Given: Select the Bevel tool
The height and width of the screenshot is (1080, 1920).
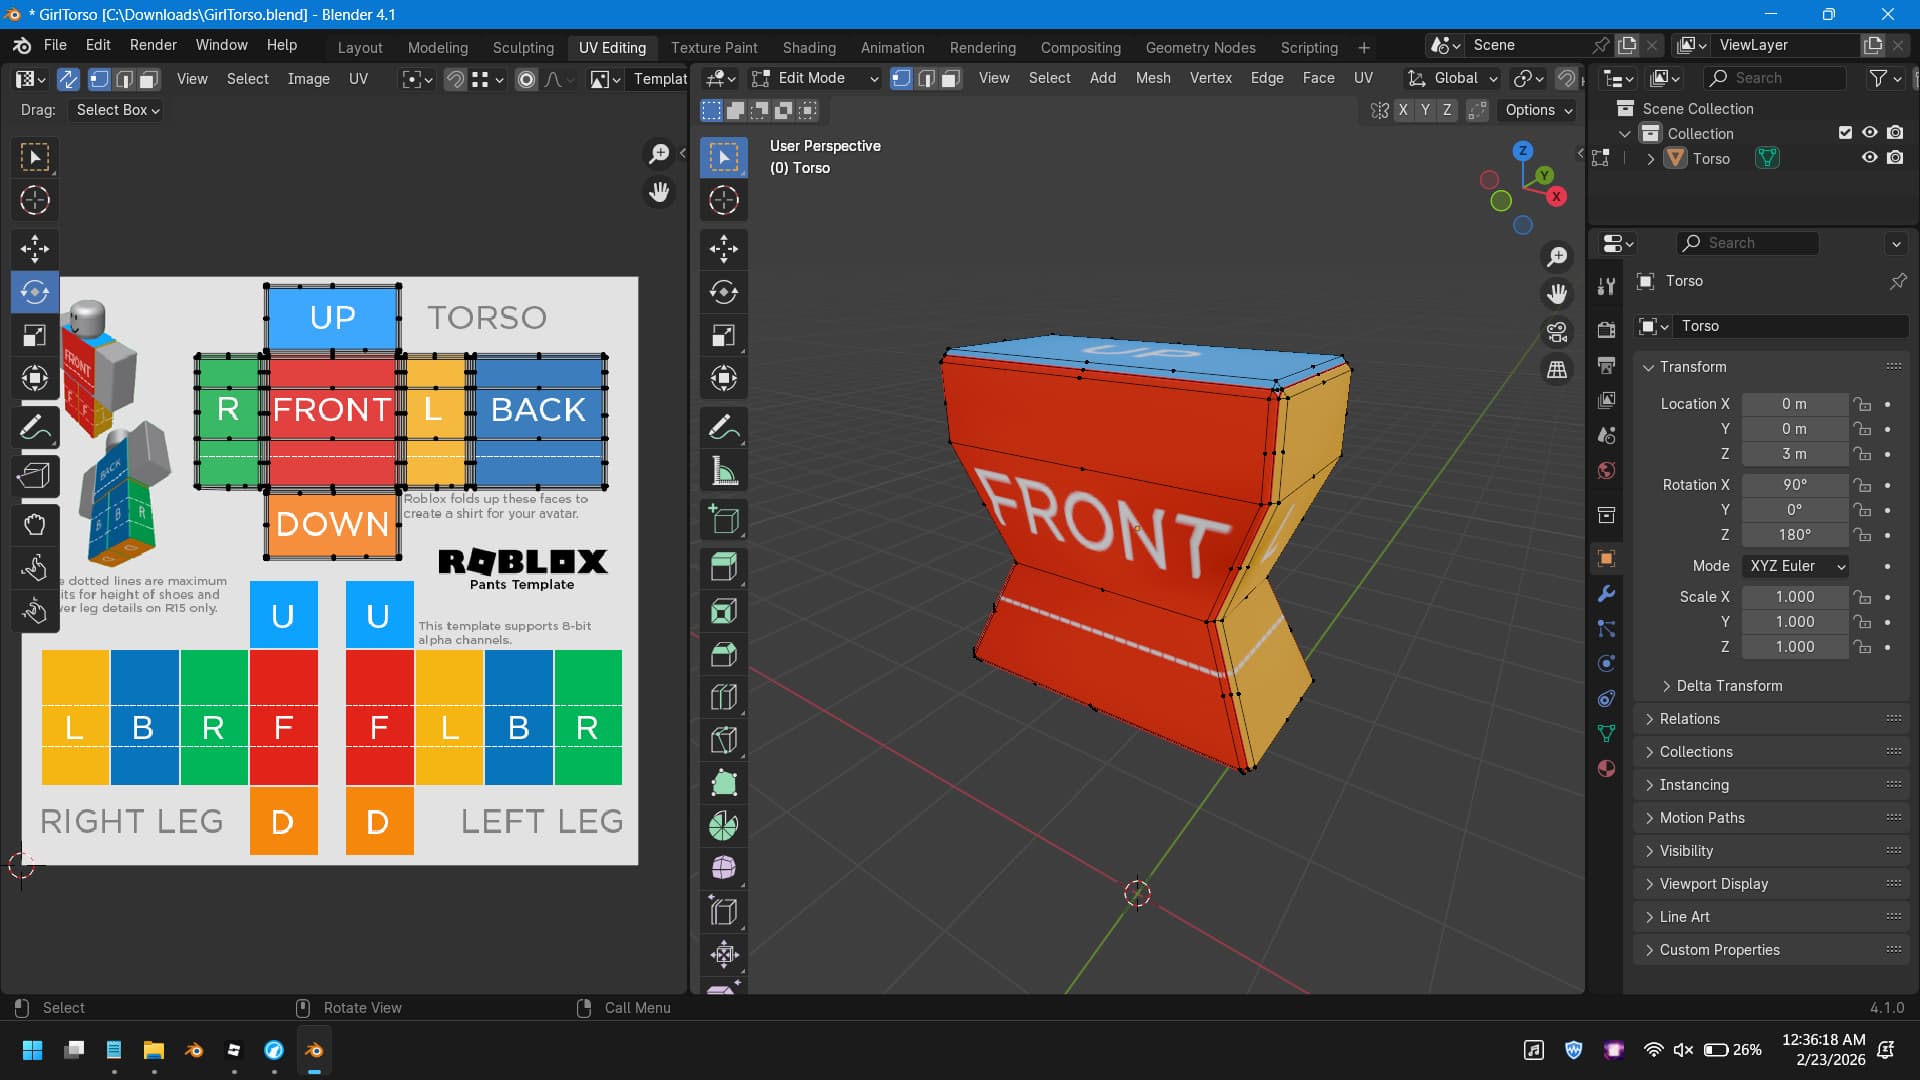Looking at the screenshot, I should [723, 654].
